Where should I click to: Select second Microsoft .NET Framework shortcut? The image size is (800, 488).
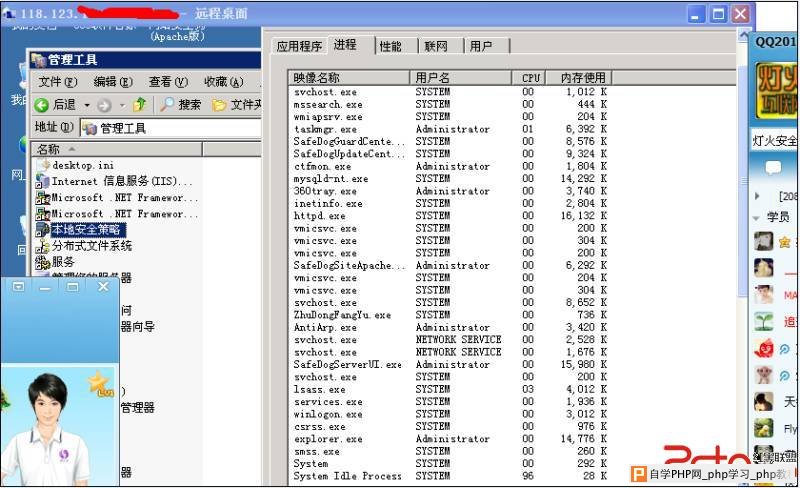tap(117, 214)
